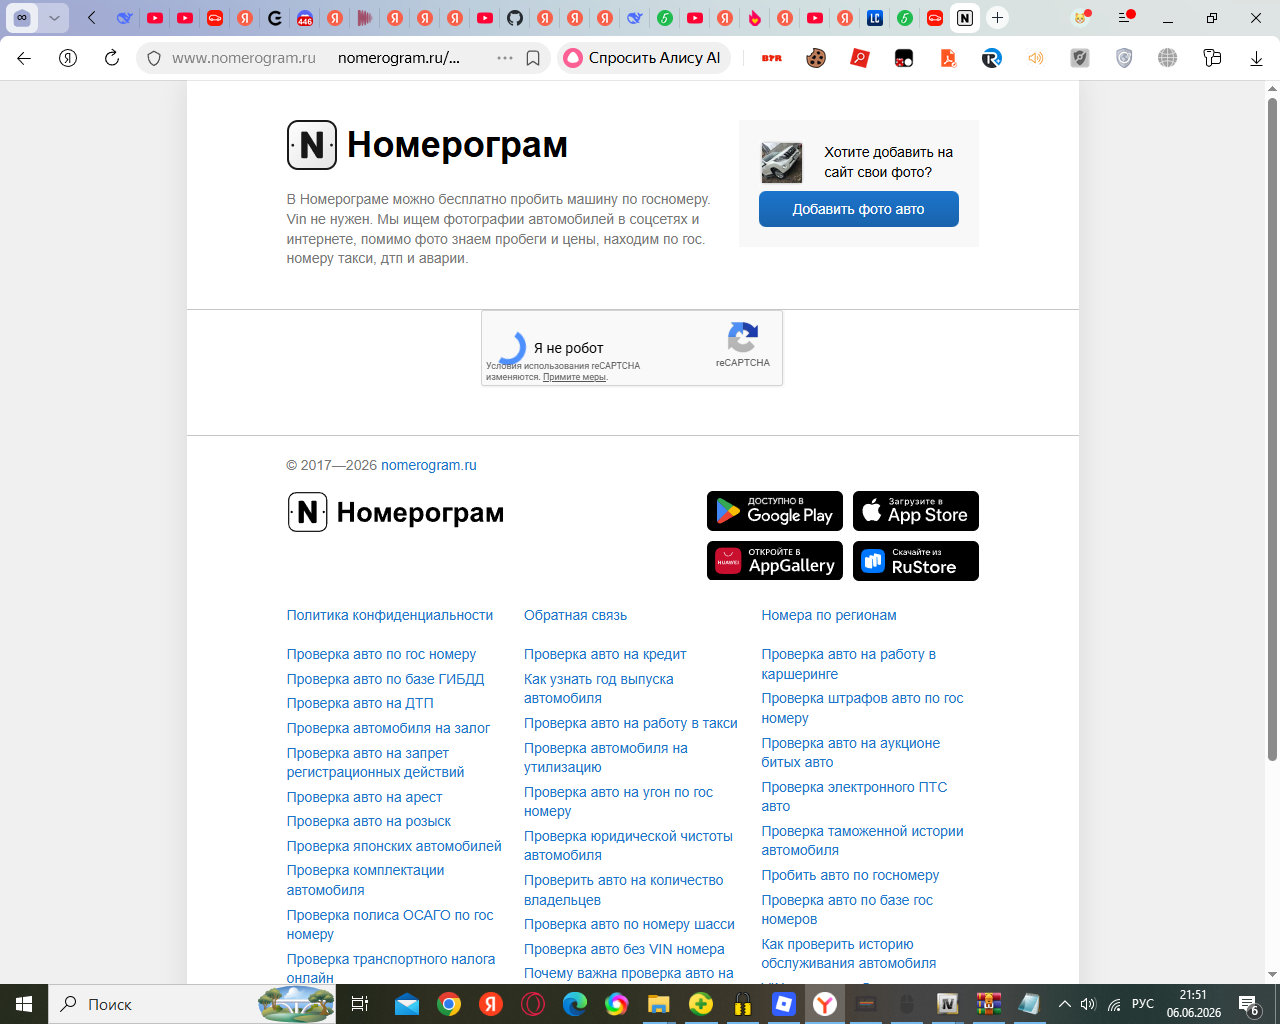
Task: Select the active Nomerogram tab
Action: pos(965,18)
